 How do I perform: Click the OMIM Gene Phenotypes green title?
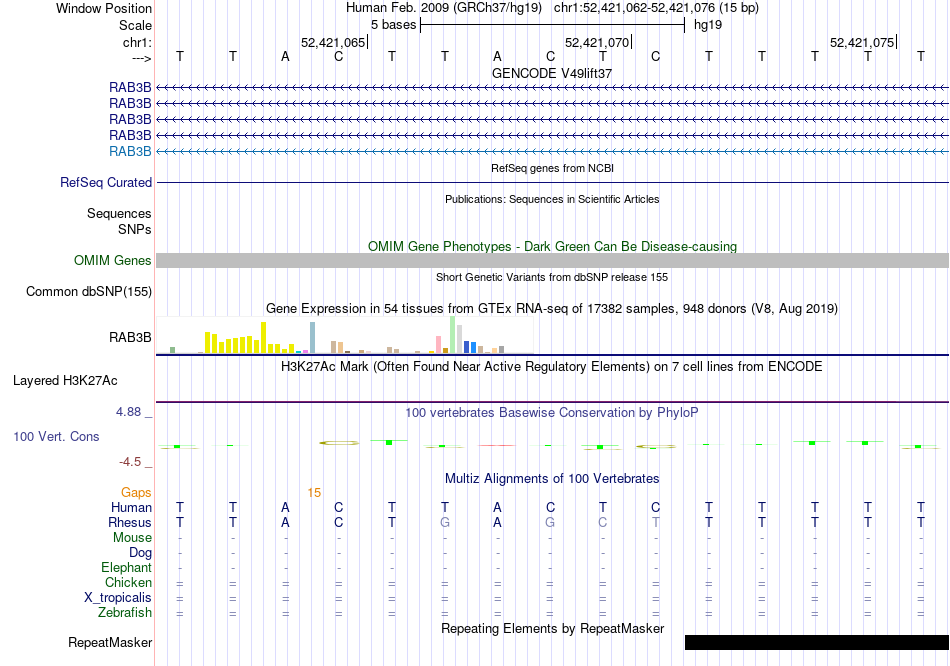pos(552,247)
